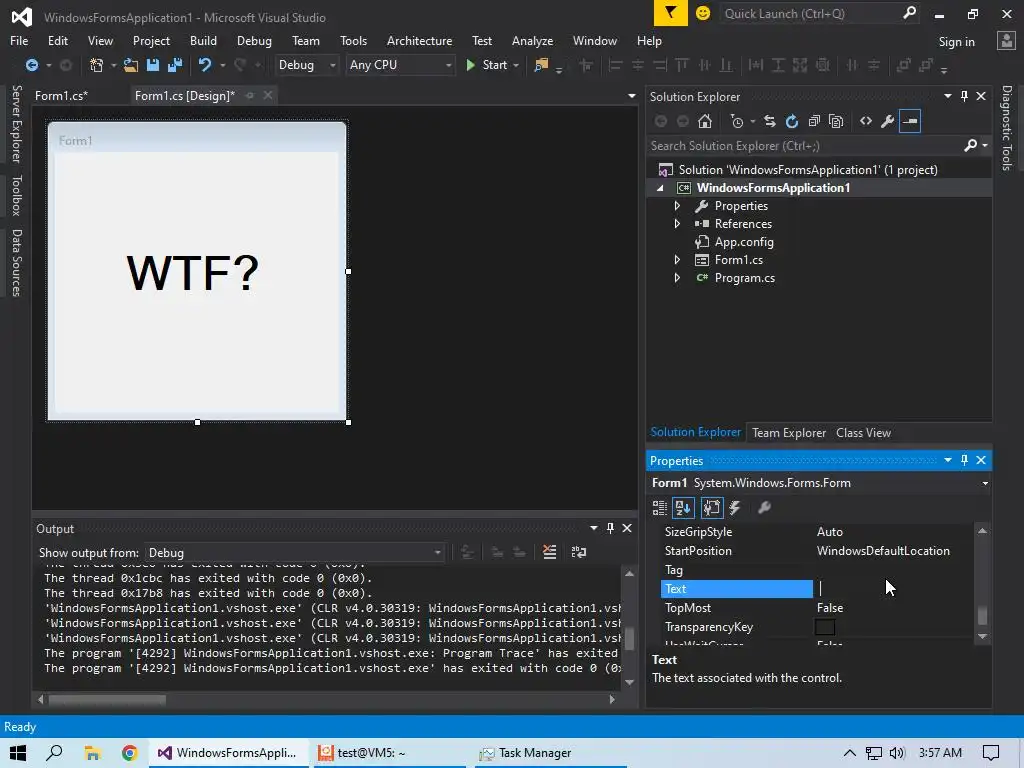The width and height of the screenshot is (1024, 768).
Task: Expand the References node
Action: point(677,223)
